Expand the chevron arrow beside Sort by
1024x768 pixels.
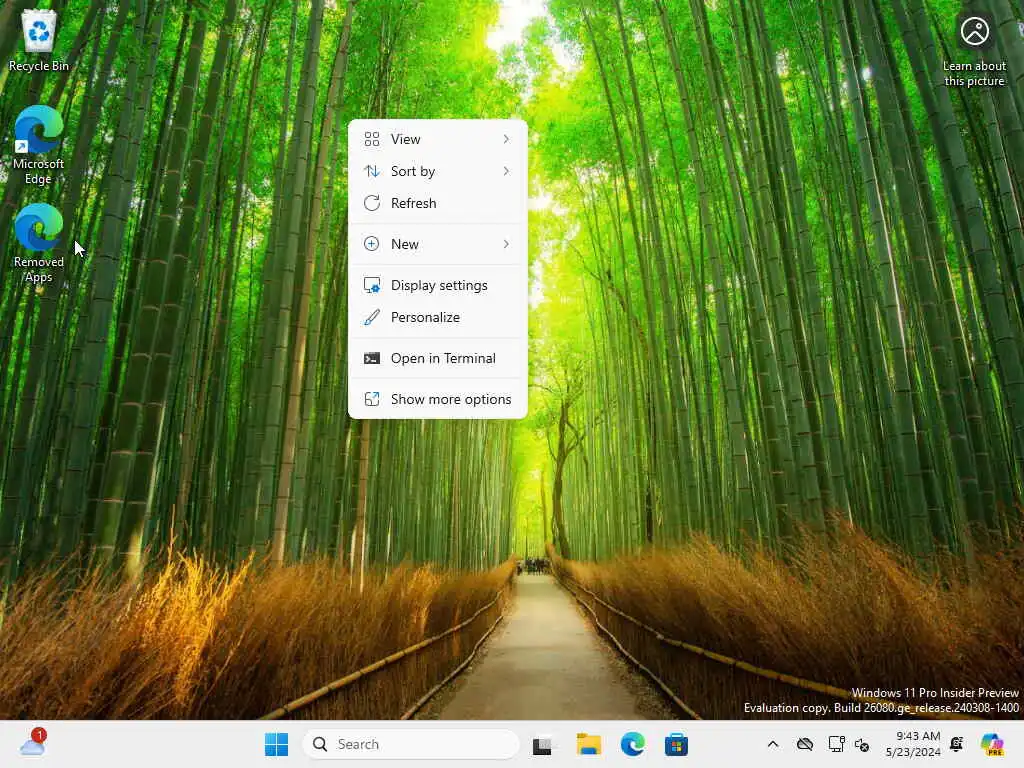506,171
